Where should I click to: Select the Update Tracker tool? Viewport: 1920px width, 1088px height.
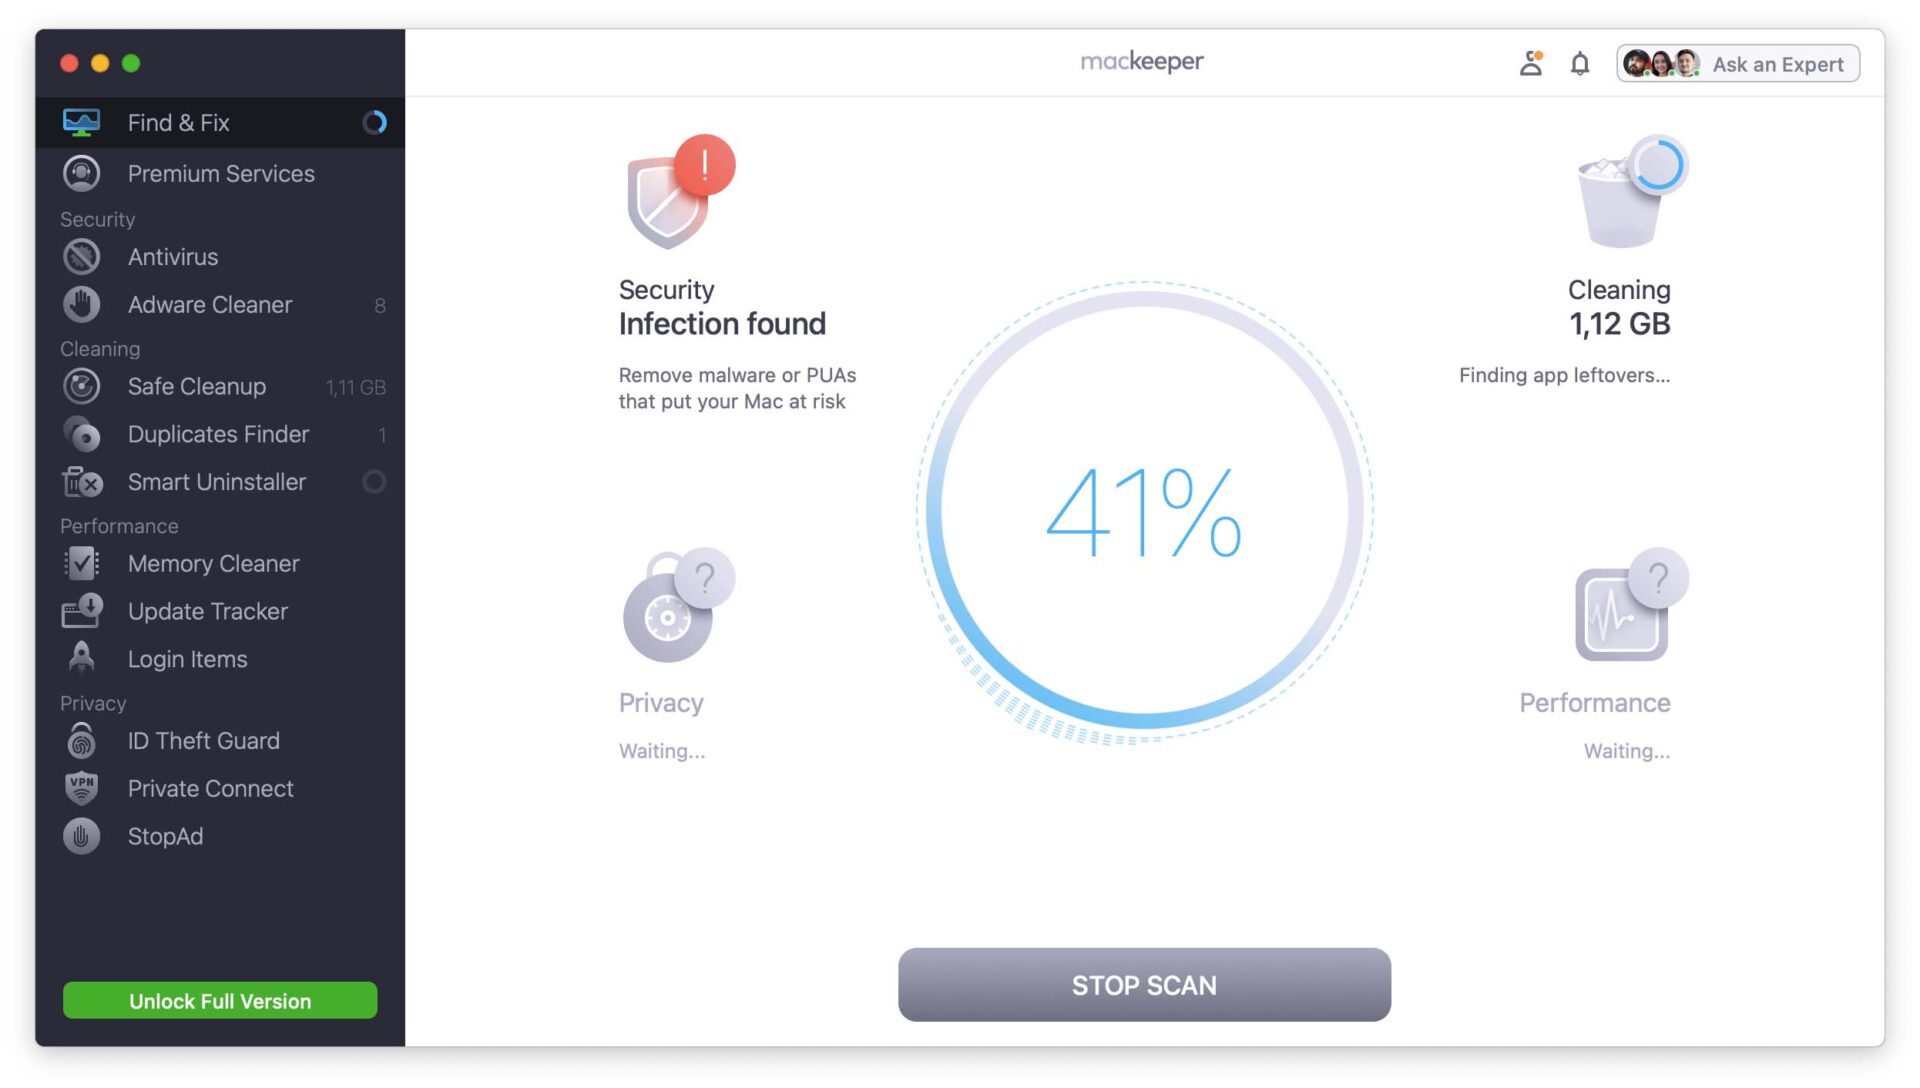pos(207,611)
